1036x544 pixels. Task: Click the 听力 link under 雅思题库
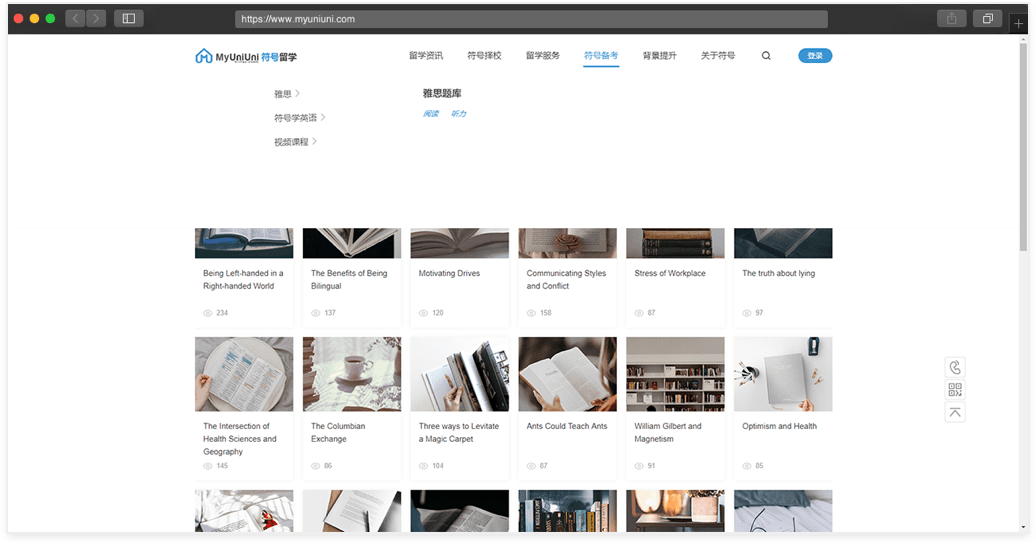click(x=459, y=114)
